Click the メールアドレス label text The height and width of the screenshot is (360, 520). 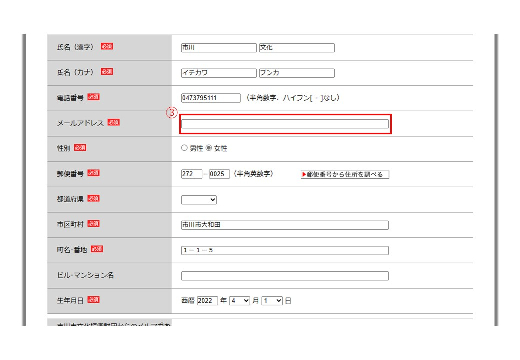[80, 123]
